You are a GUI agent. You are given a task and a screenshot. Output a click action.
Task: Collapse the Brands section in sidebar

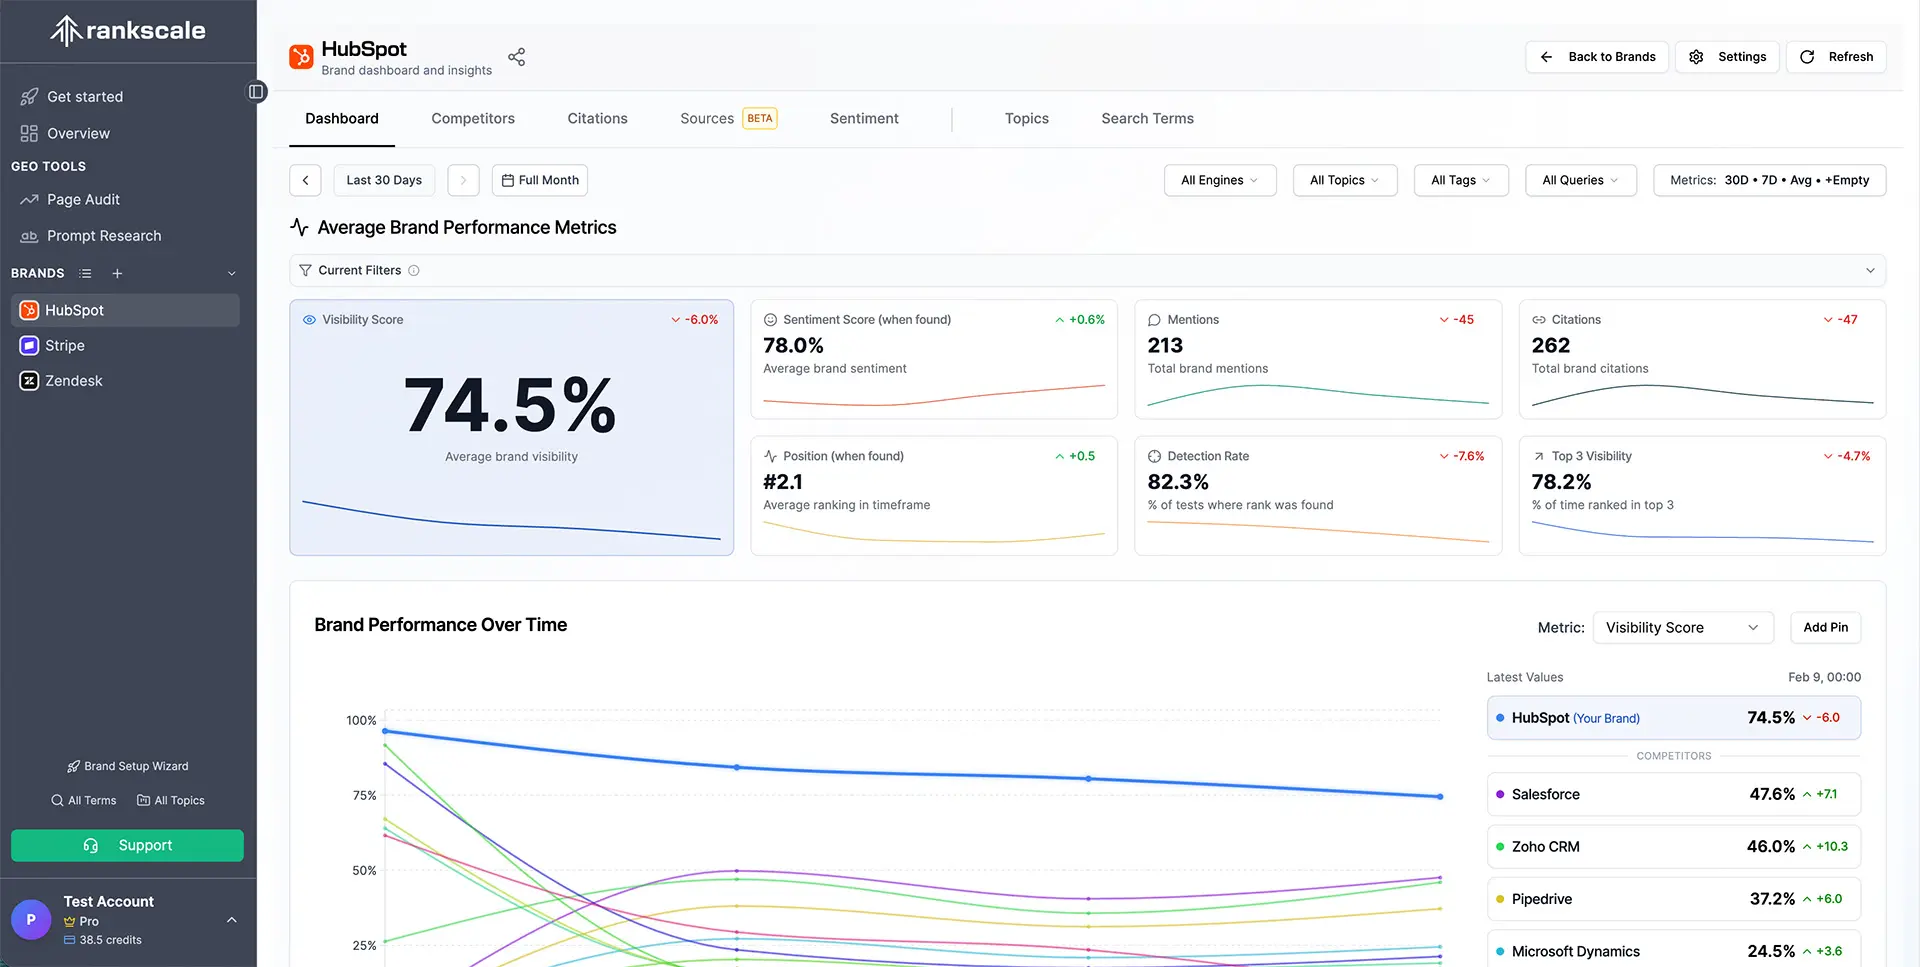(x=231, y=273)
